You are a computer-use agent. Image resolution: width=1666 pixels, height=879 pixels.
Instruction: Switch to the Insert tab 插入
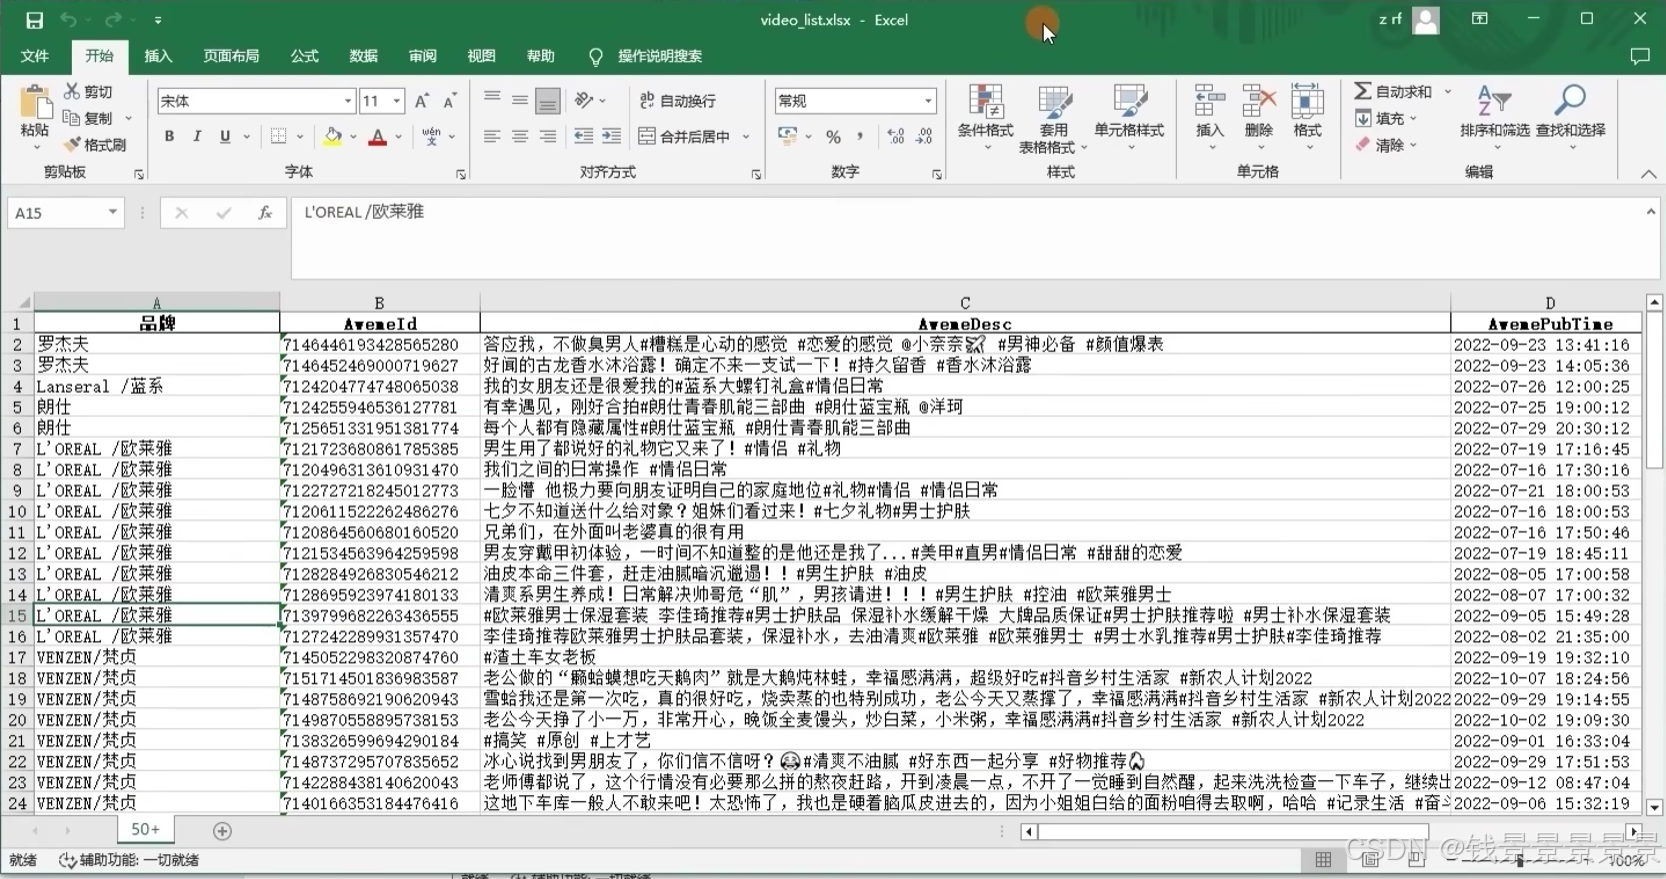(x=158, y=56)
